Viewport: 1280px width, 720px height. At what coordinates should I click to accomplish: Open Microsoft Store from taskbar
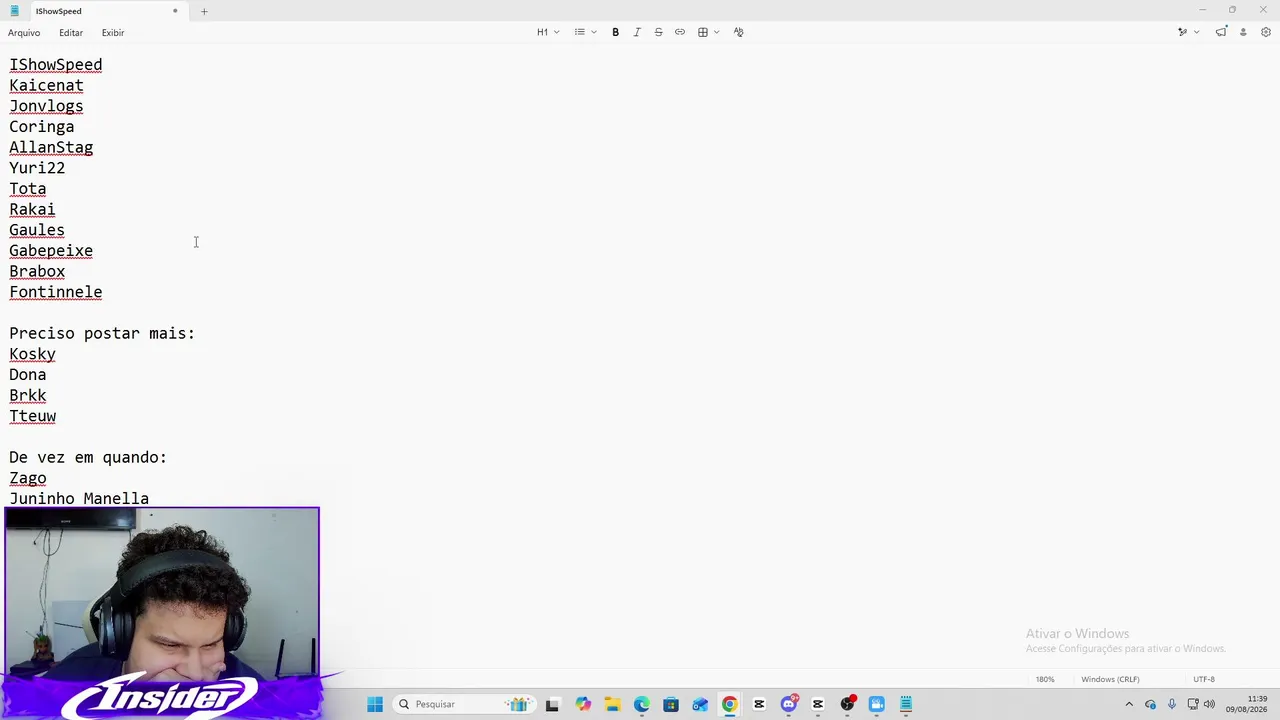click(671, 704)
